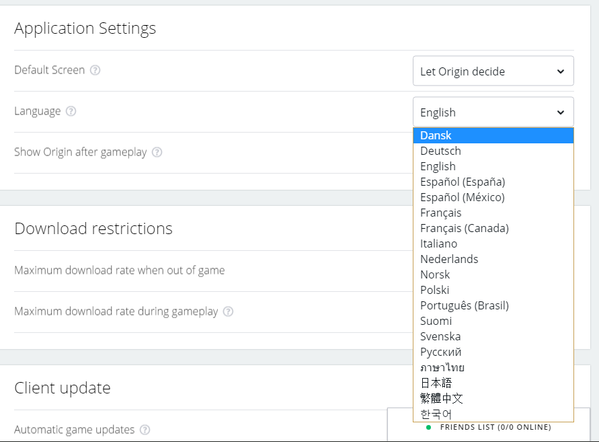The width and height of the screenshot is (599, 442).
Task: Click green online status dot in friends list
Action: click(429, 427)
